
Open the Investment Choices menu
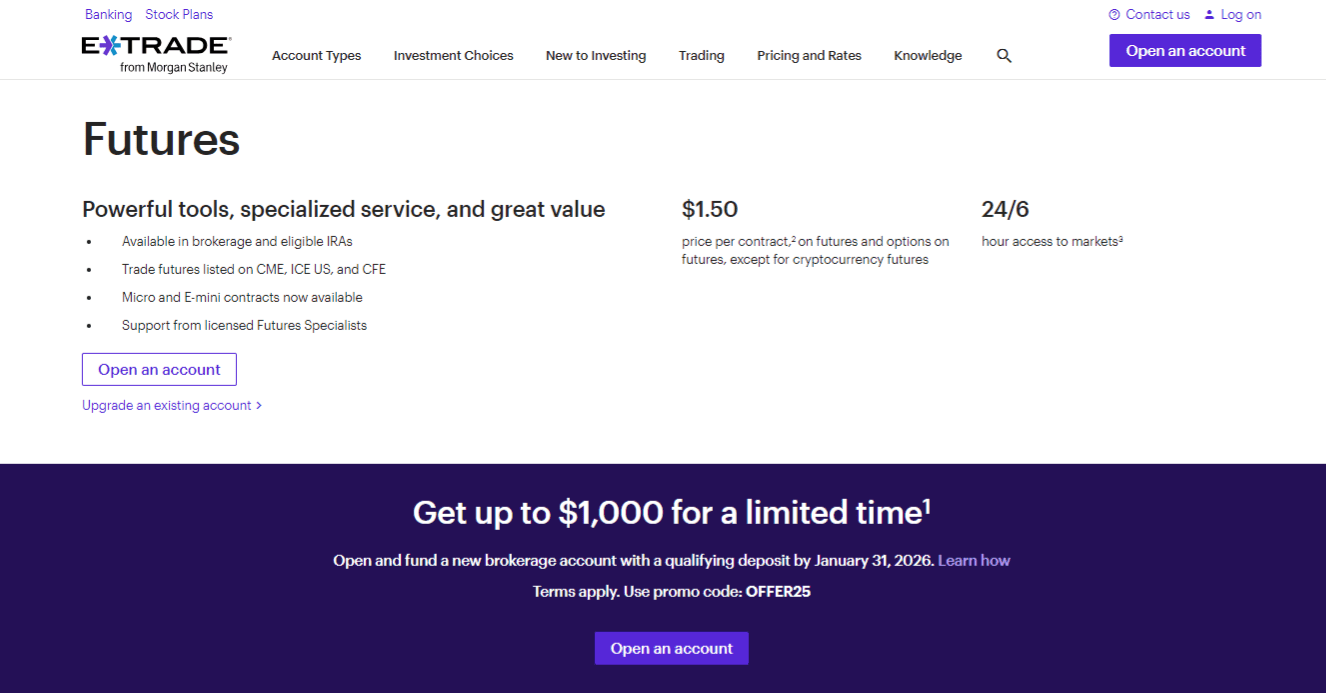[453, 56]
